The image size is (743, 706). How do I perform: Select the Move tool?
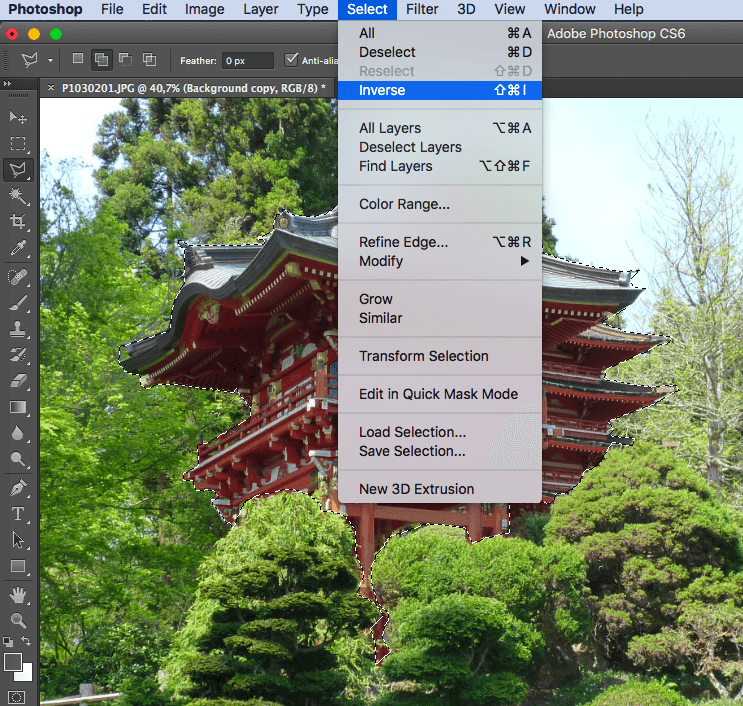[18, 119]
